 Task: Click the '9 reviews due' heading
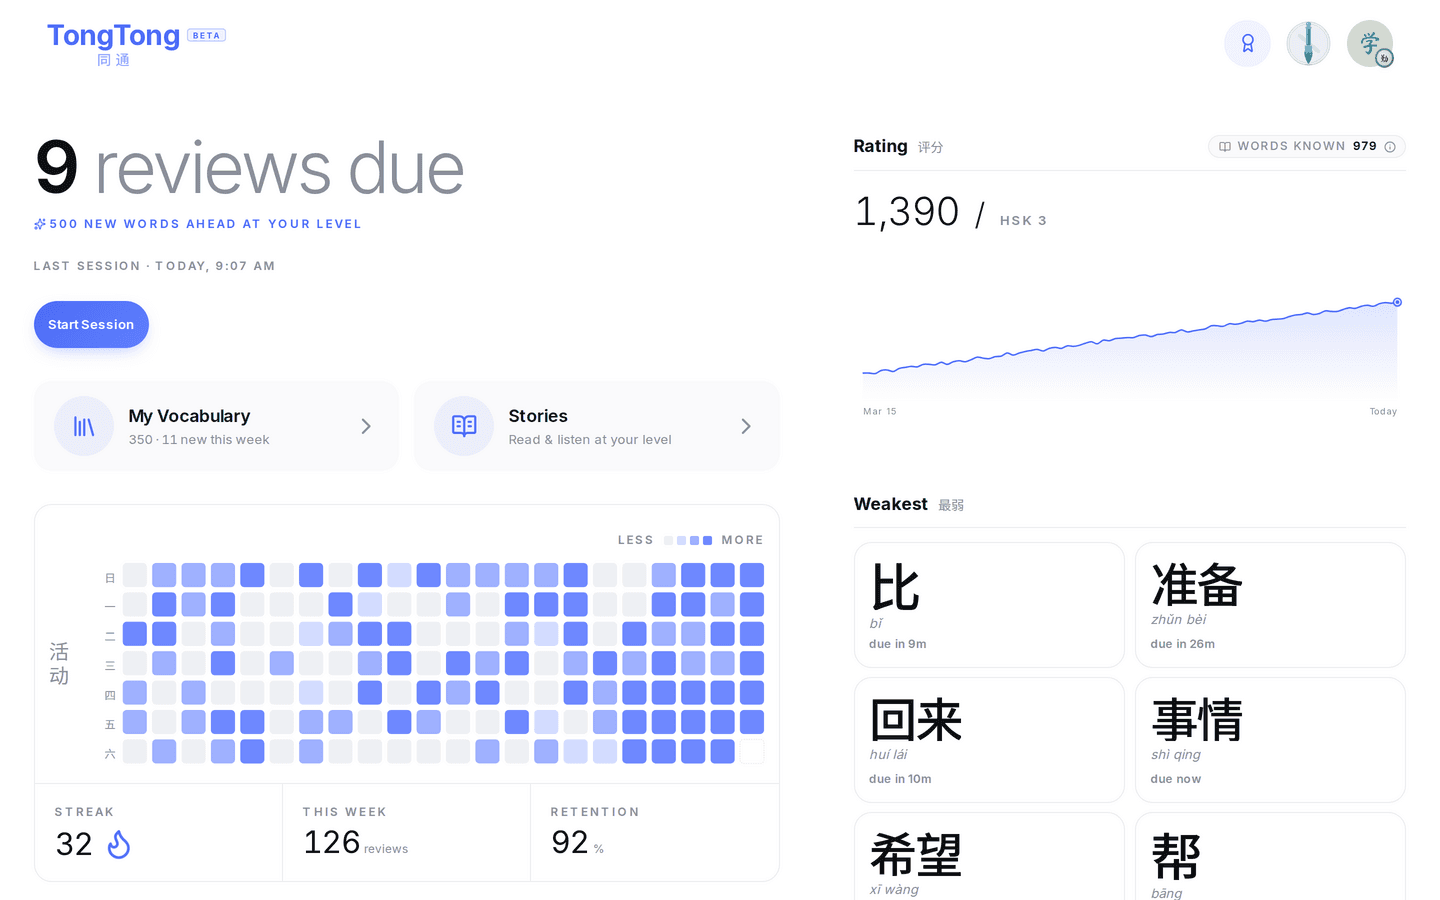click(250, 168)
